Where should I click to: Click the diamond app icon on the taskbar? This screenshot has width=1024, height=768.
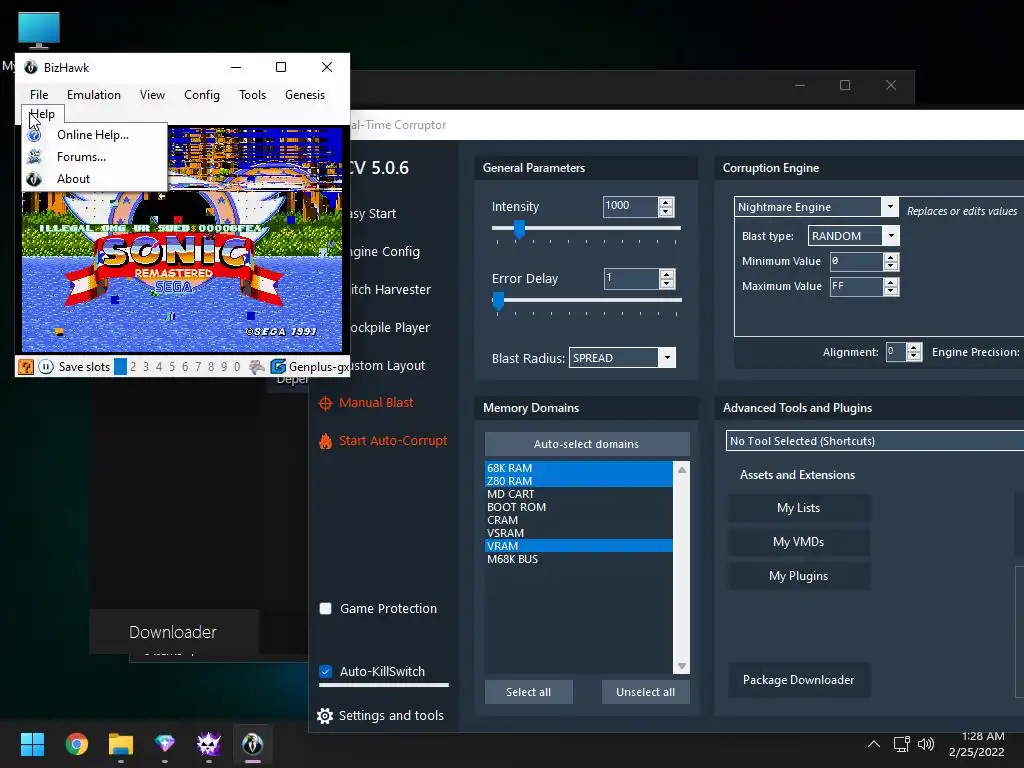(x=165, y=744)
